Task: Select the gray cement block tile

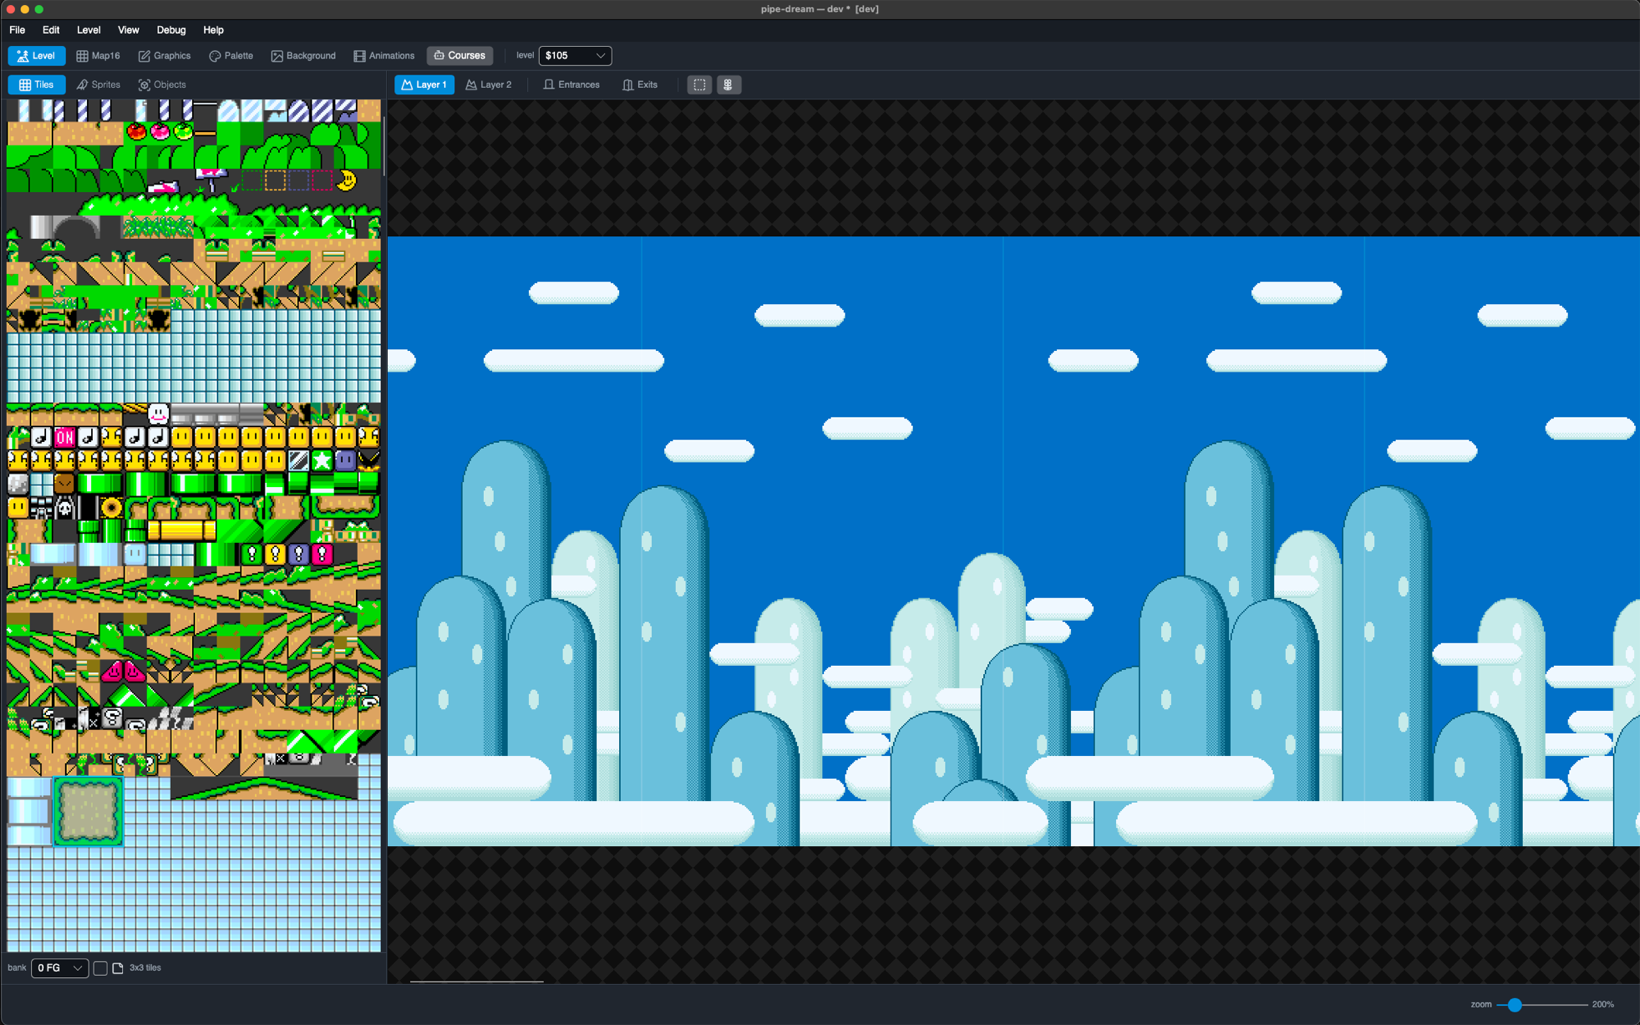Action: [x=18, y=484]
